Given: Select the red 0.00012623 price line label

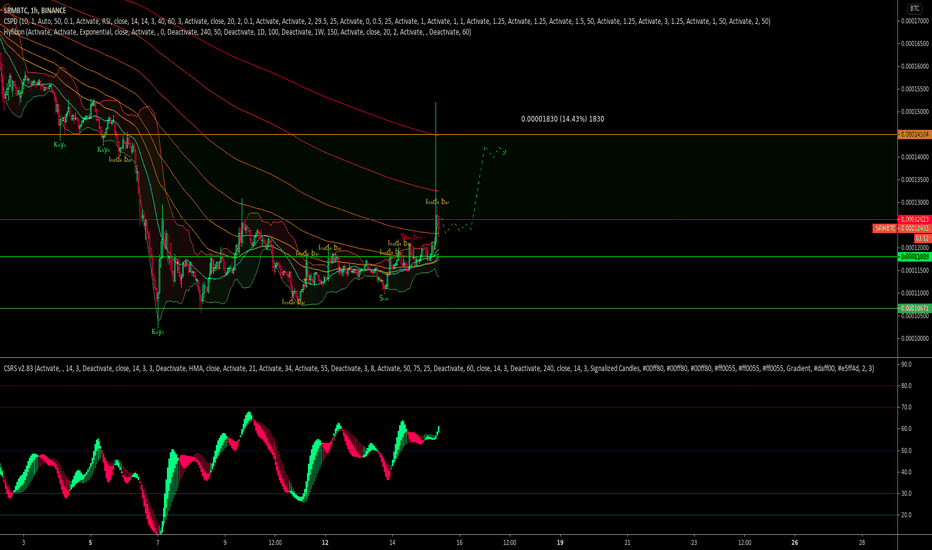Looking at the screenshot, I should [x=914, y=220].
